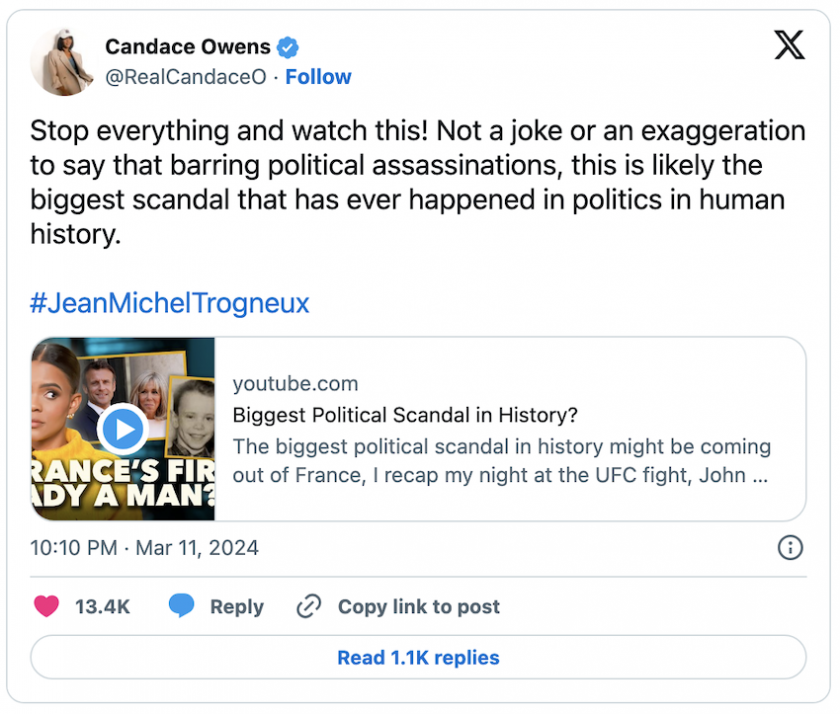The height and width of the screenshot is (714, 840).
Task: Click the copy link chain icon
Action: pos(309,606)
